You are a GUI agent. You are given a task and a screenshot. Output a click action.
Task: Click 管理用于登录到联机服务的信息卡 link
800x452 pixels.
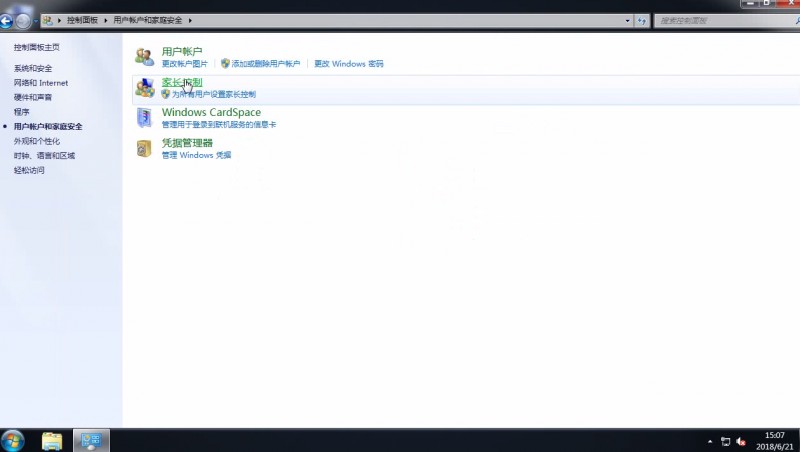(x=219, y=124)
